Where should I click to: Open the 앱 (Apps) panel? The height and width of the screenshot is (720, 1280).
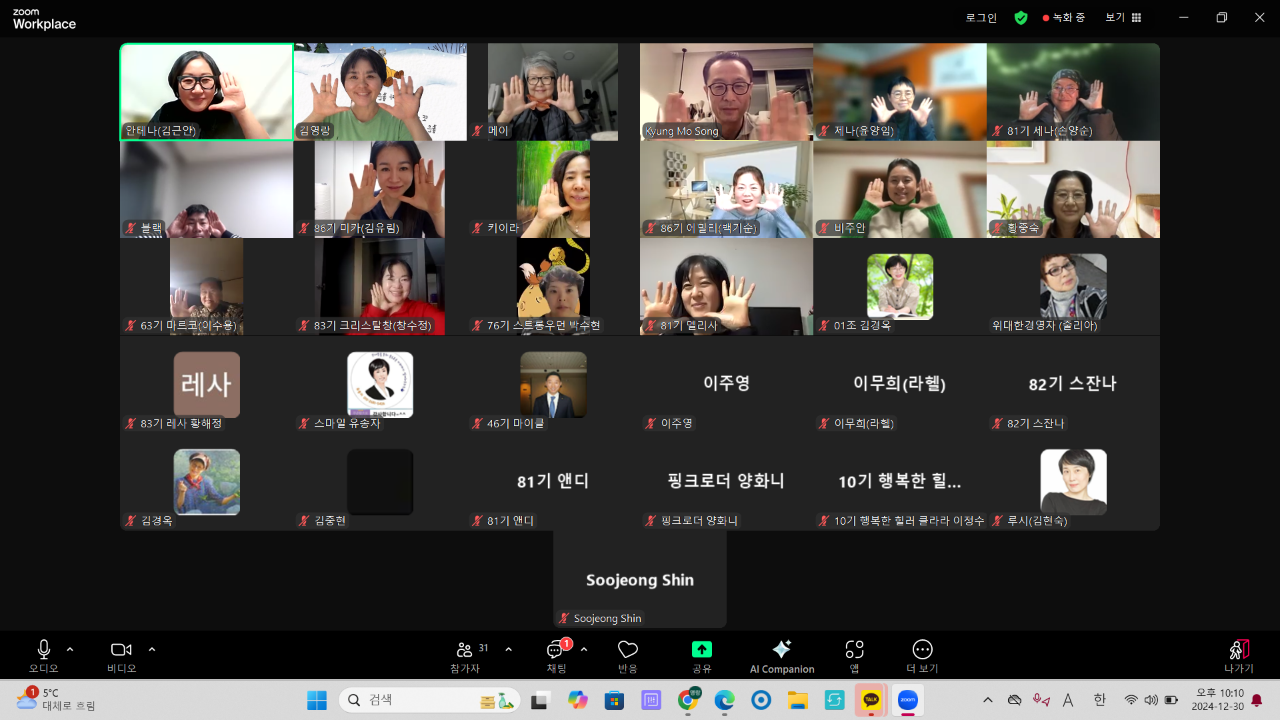click(x=853, y=655)
